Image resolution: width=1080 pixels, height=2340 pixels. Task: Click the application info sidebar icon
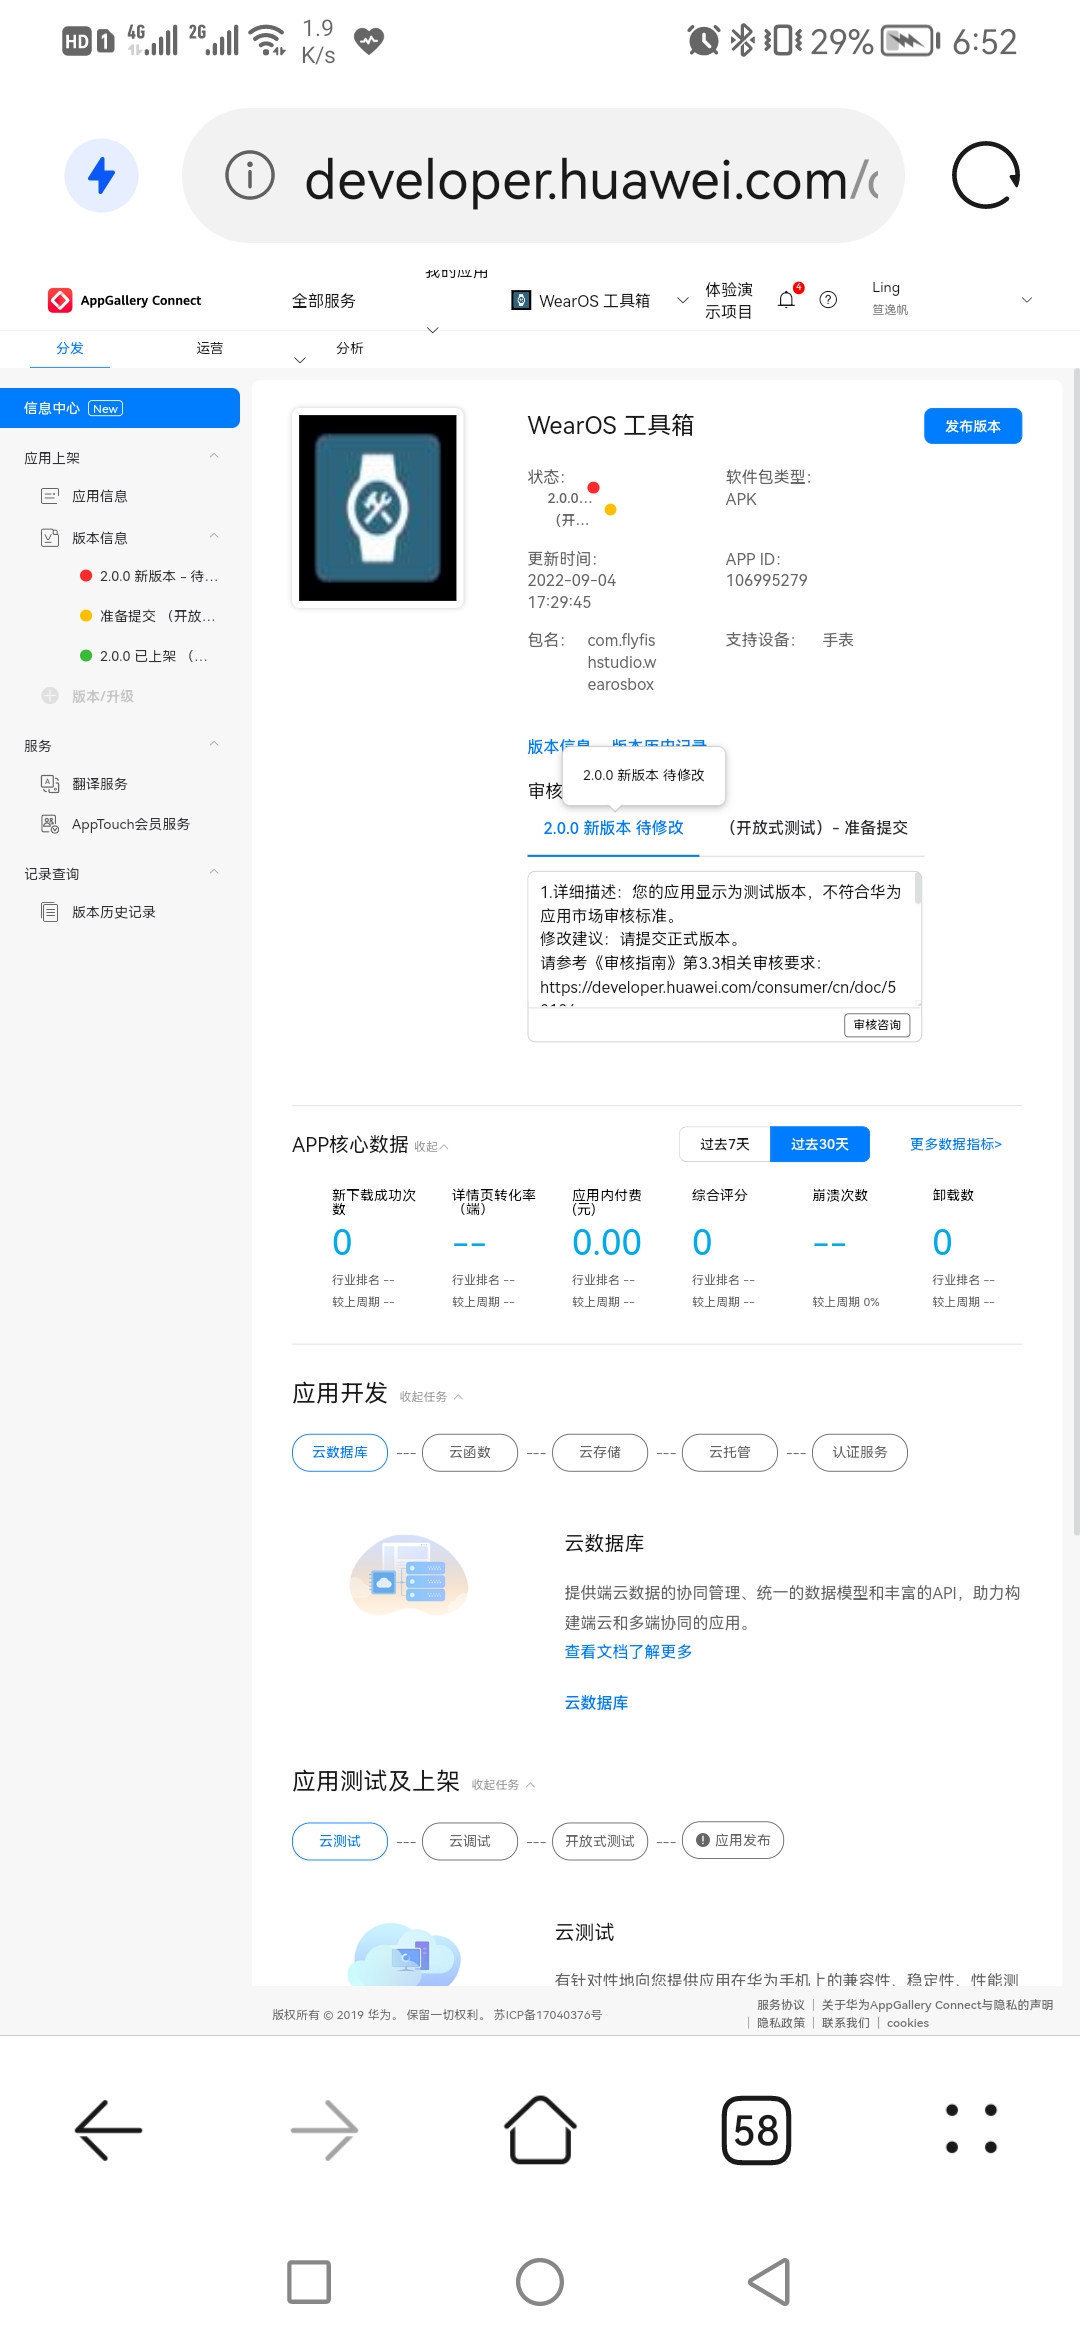tap(50, 496)
